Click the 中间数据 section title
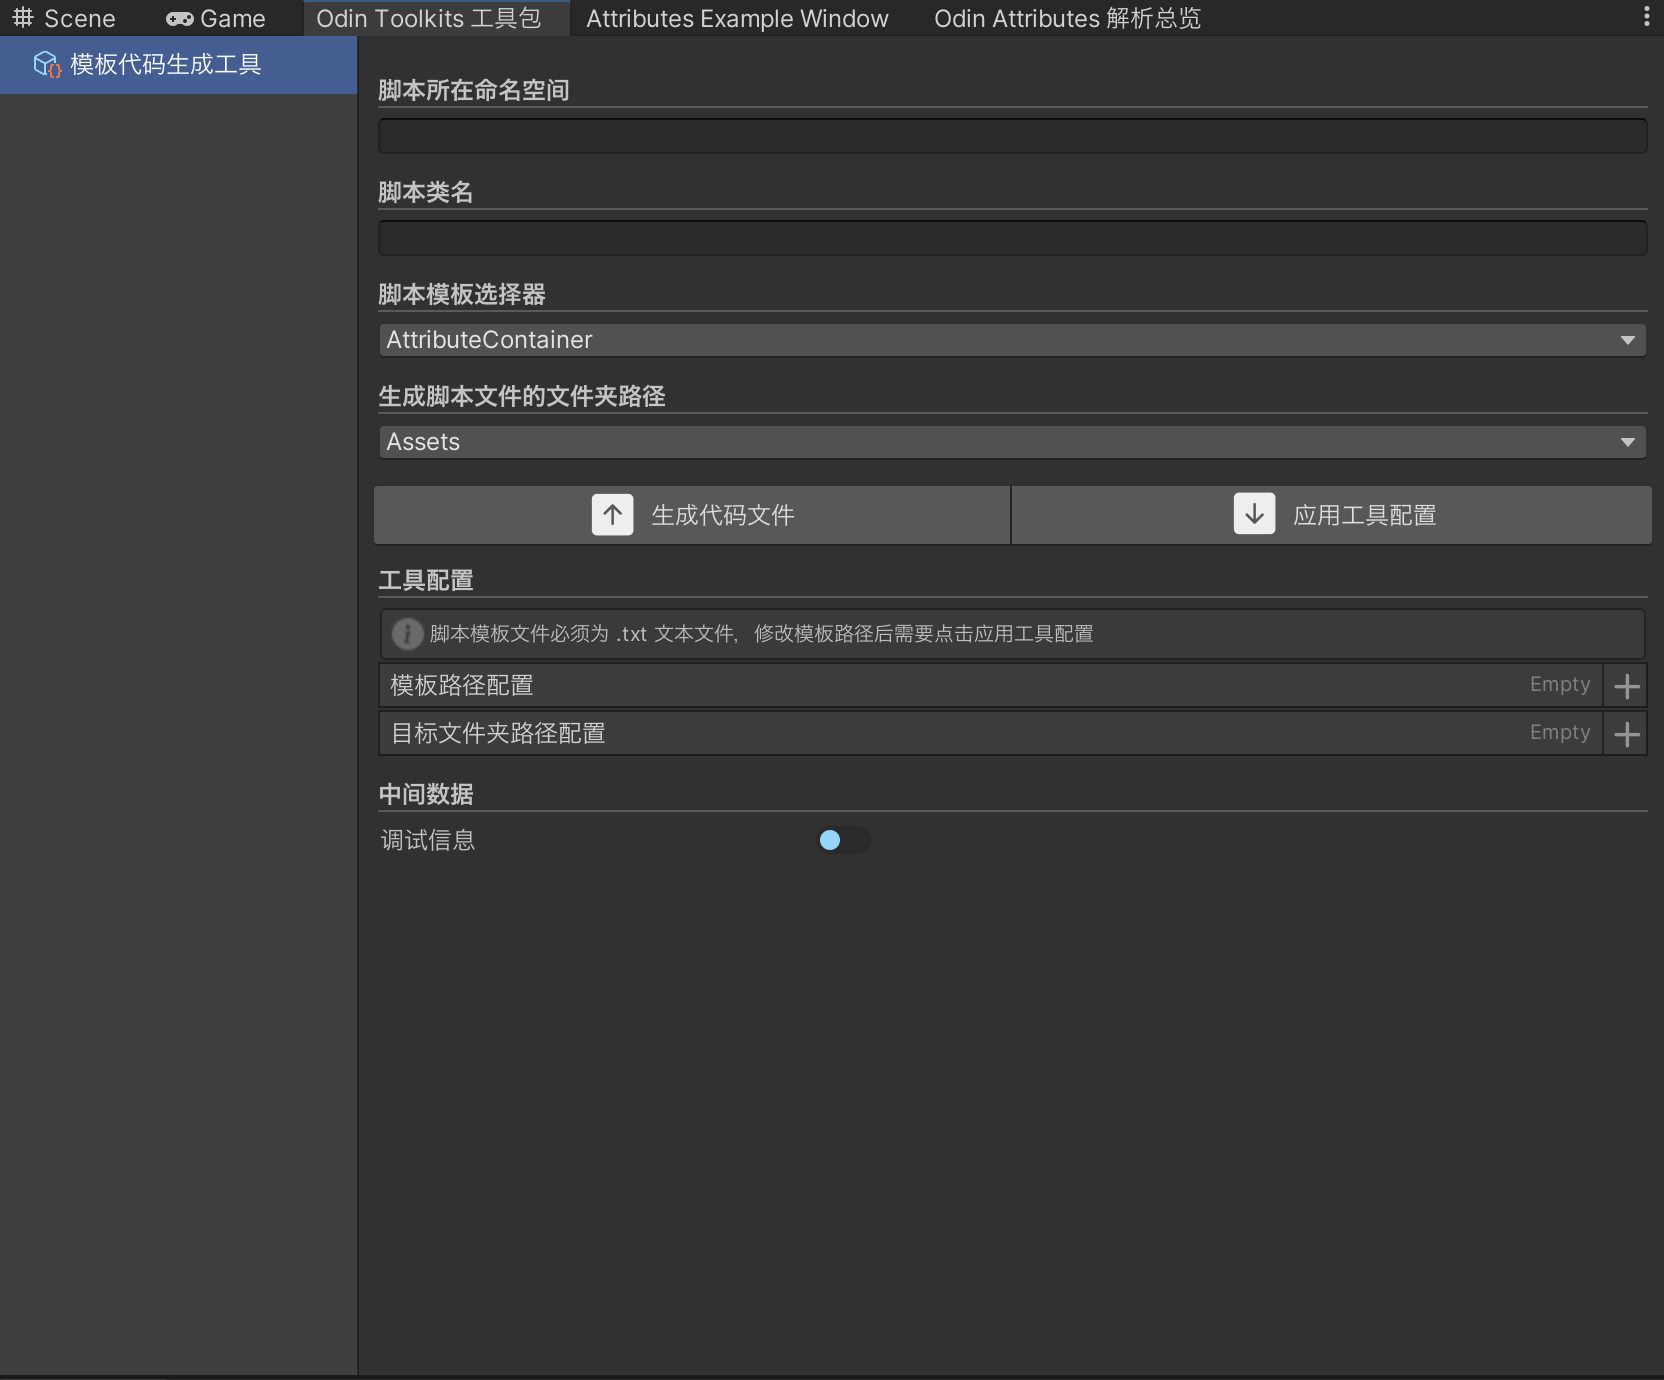 coord(426,794)
